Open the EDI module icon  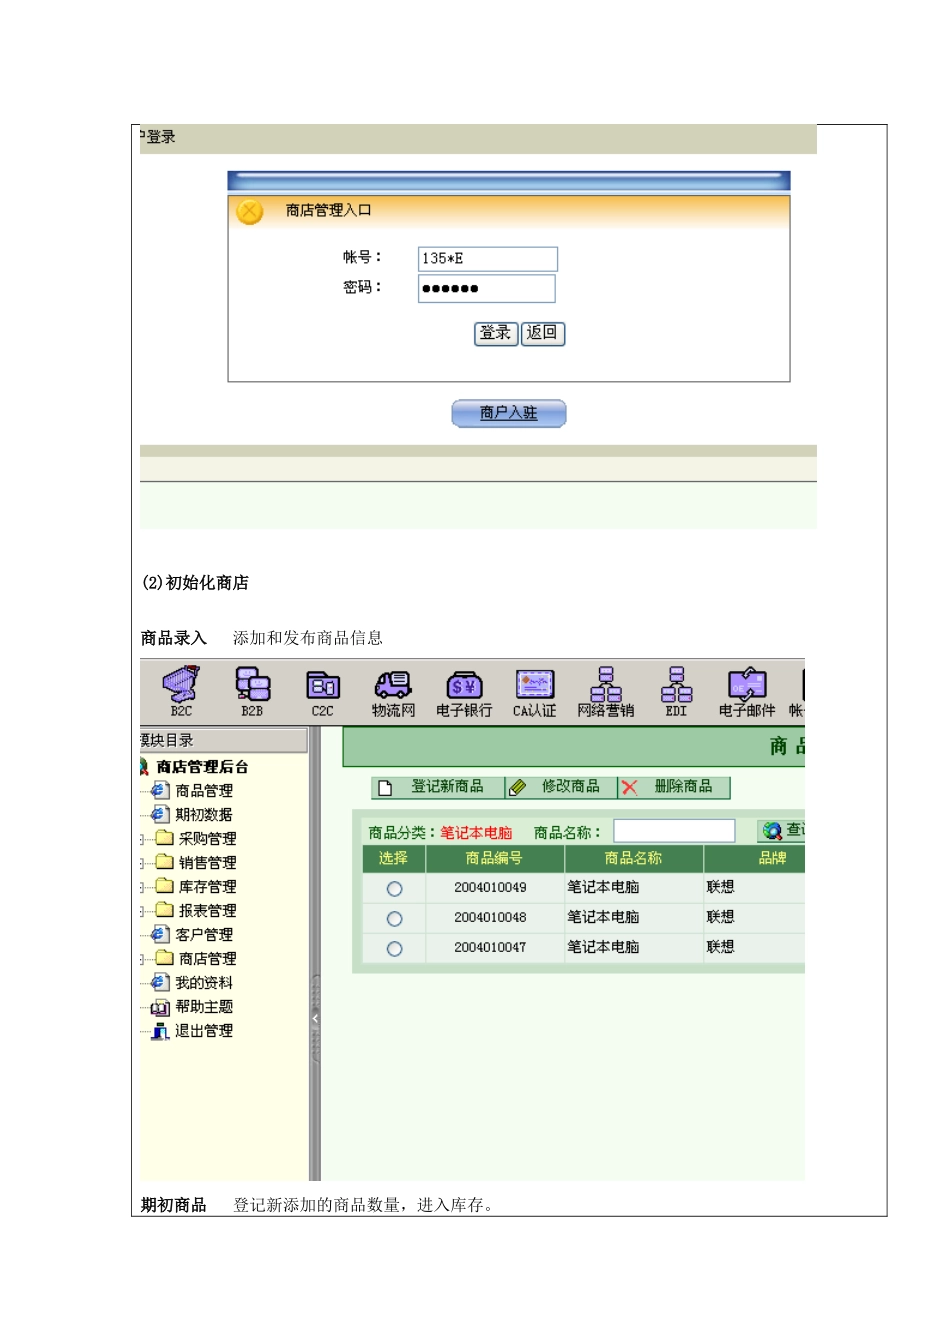point(676,684)
